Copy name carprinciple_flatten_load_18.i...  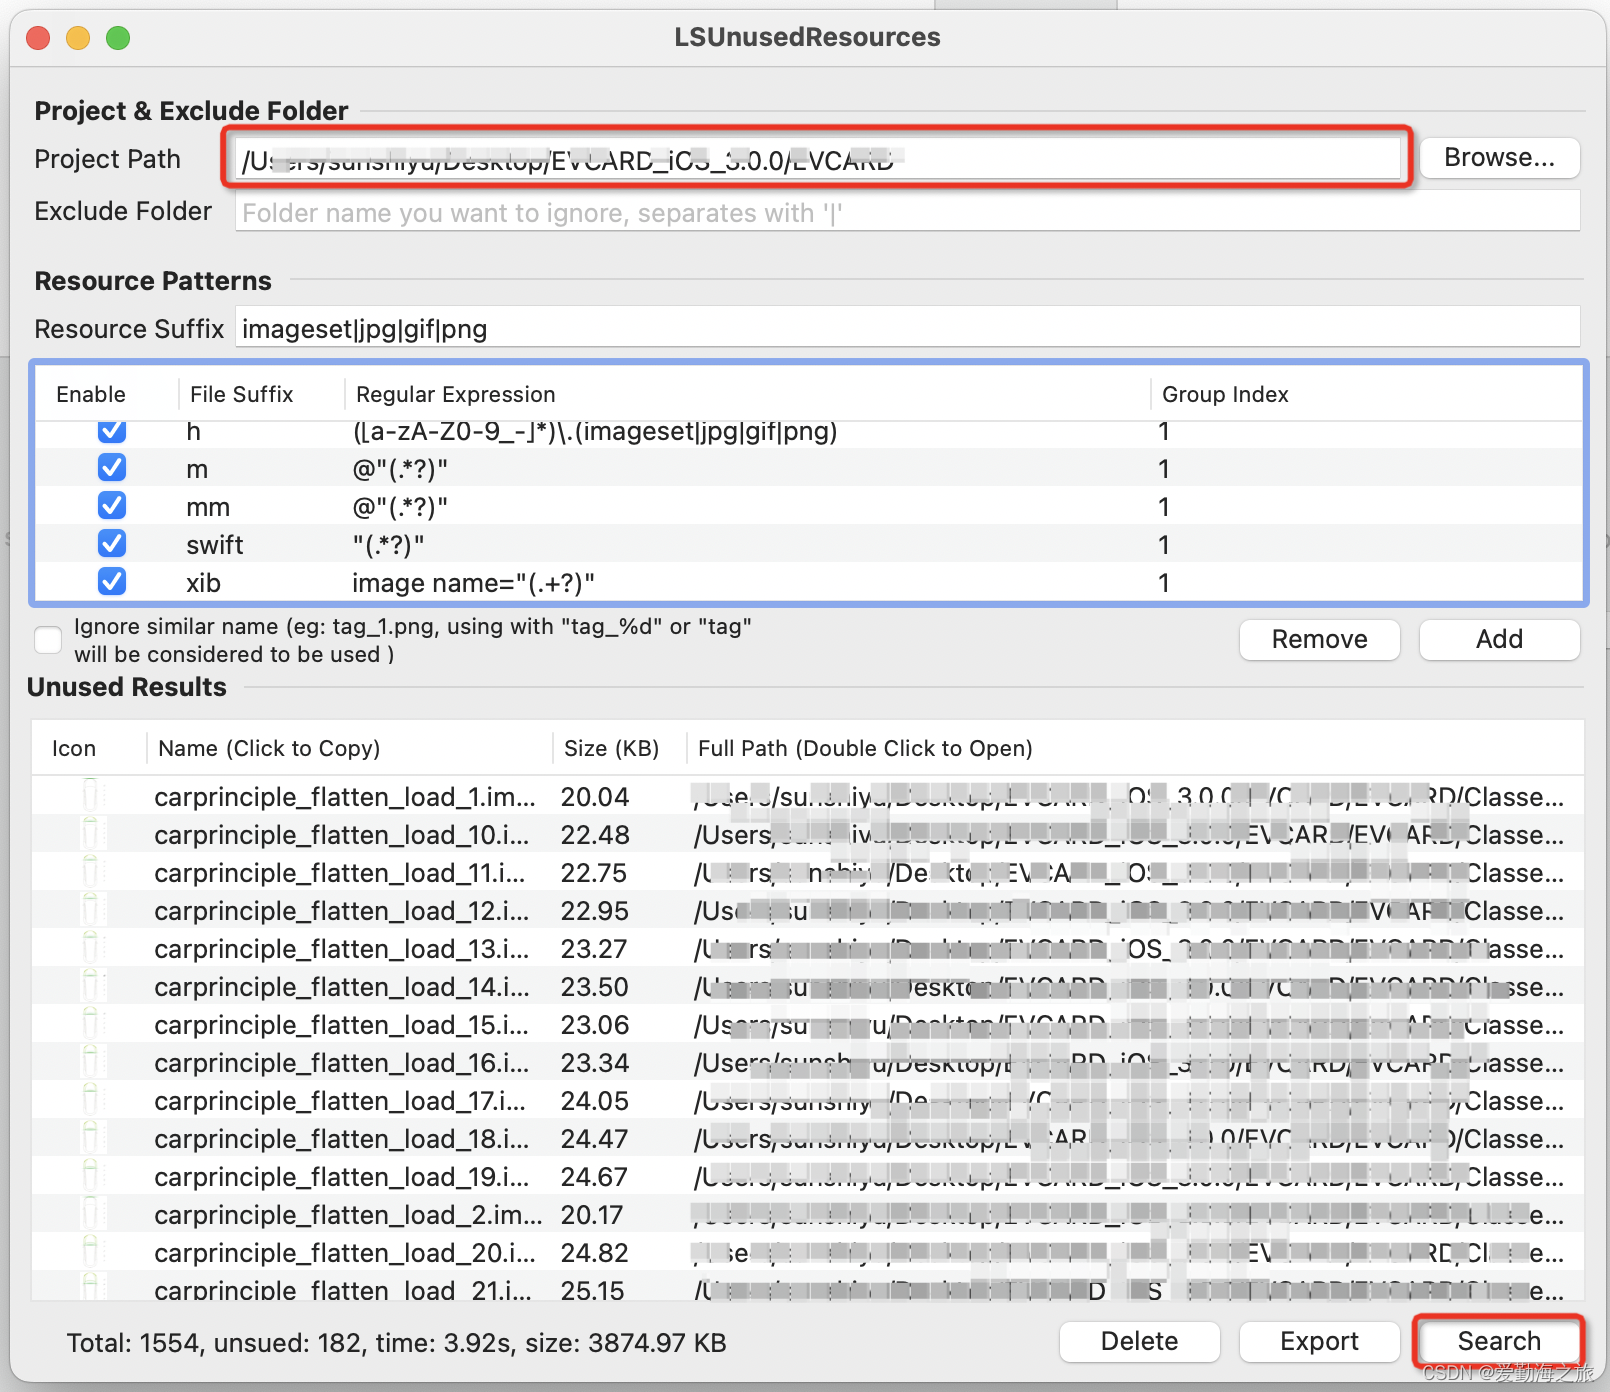pyautogui.click(x=342, y=1139)
